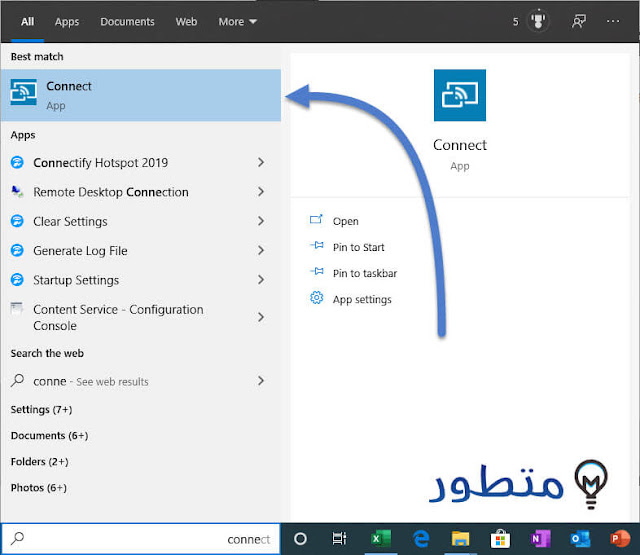Expand Content Service Configuration Console arrow
This screenshot has width=640, height=555.
(261, 317)
